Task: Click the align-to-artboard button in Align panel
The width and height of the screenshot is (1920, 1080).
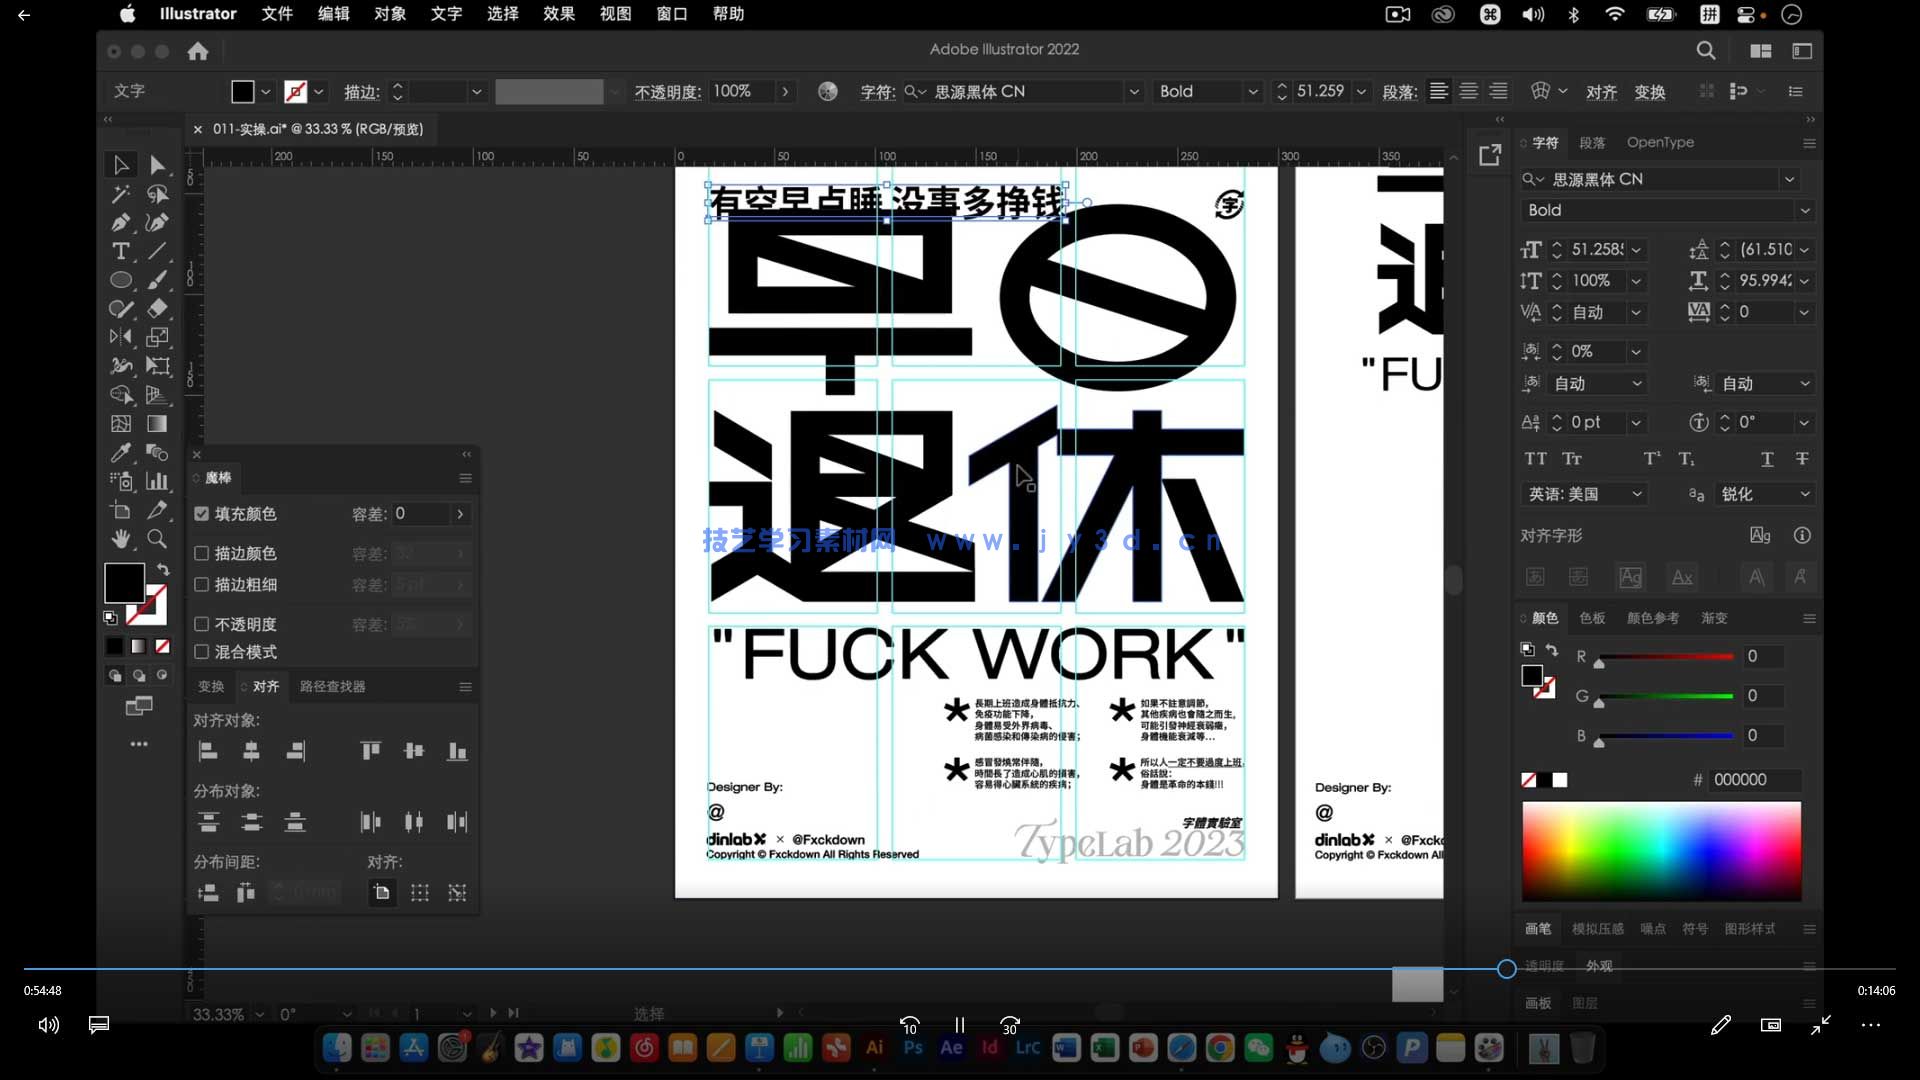Action: click(381, 892)
